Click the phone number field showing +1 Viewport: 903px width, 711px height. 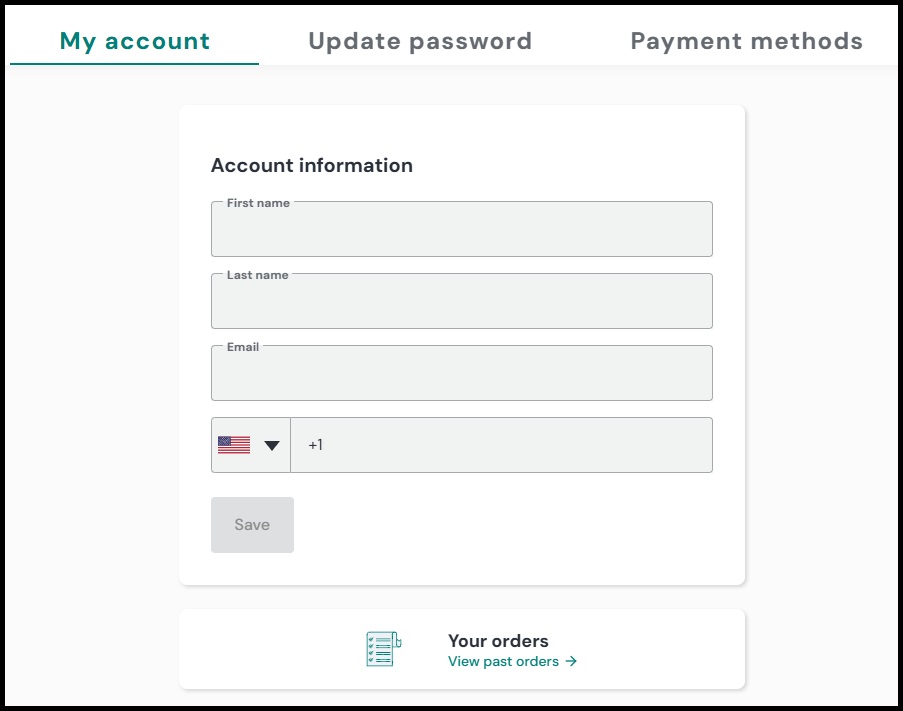click(x=500, y=443)
